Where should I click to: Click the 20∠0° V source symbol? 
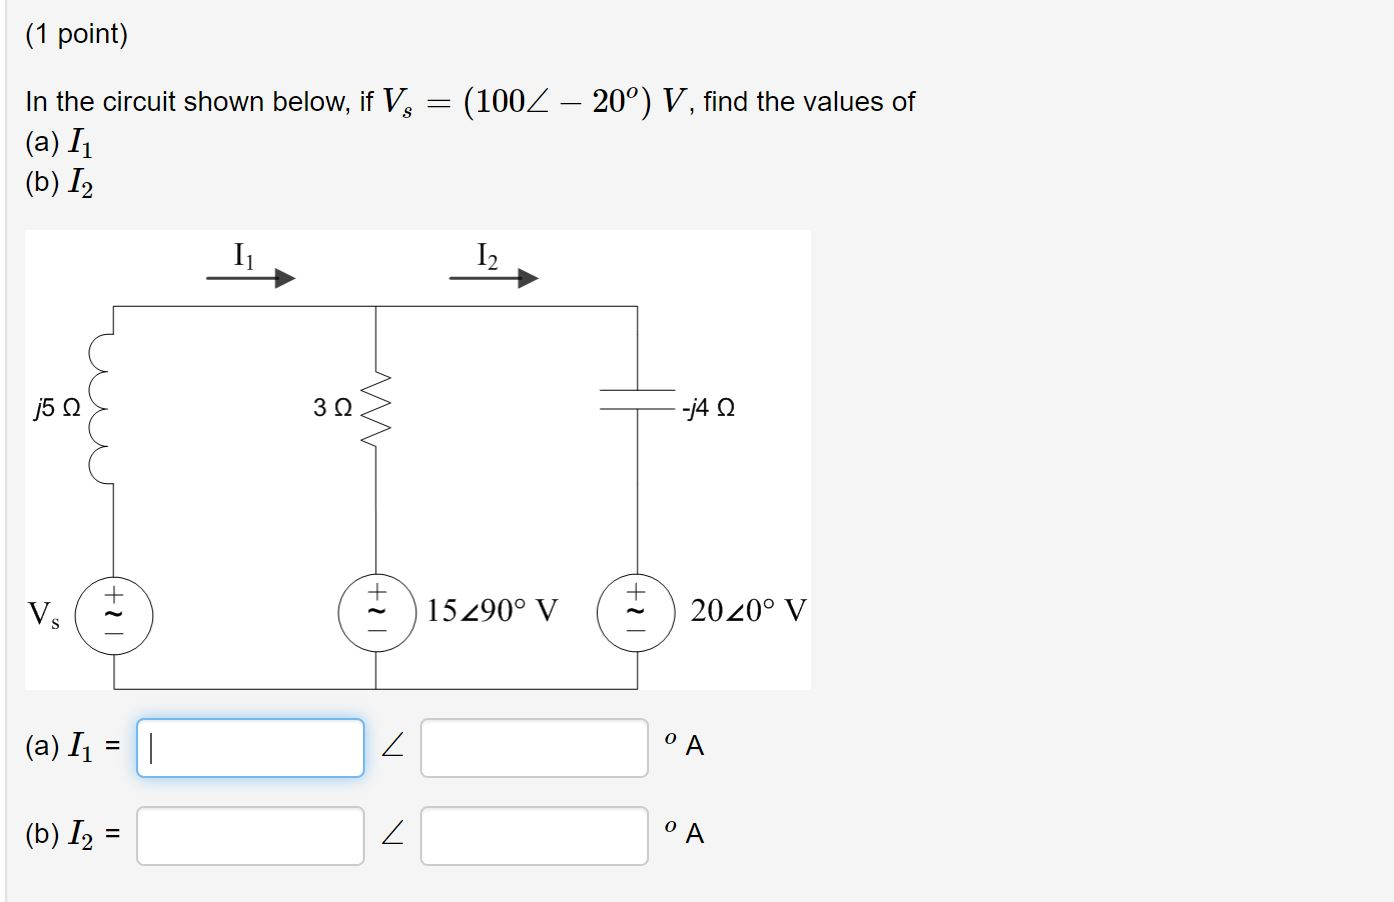637,614
